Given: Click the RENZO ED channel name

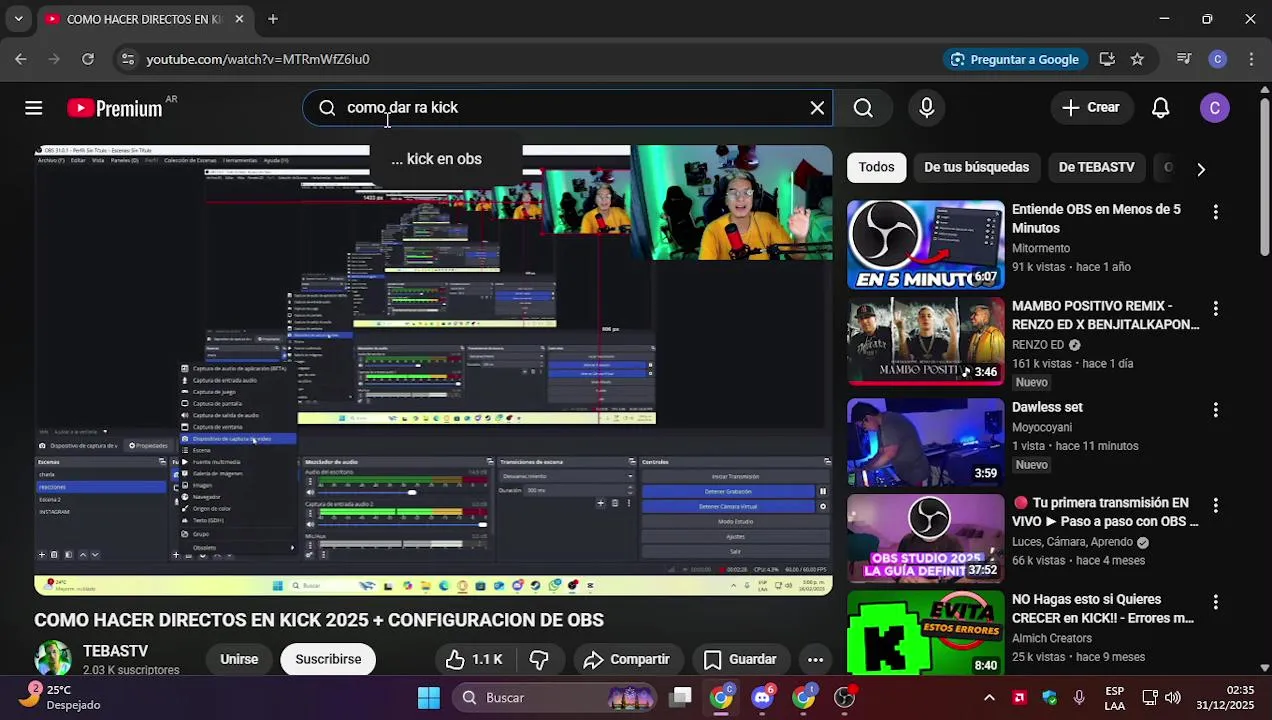Looking at the screenshot, I should coord(1038,345).
